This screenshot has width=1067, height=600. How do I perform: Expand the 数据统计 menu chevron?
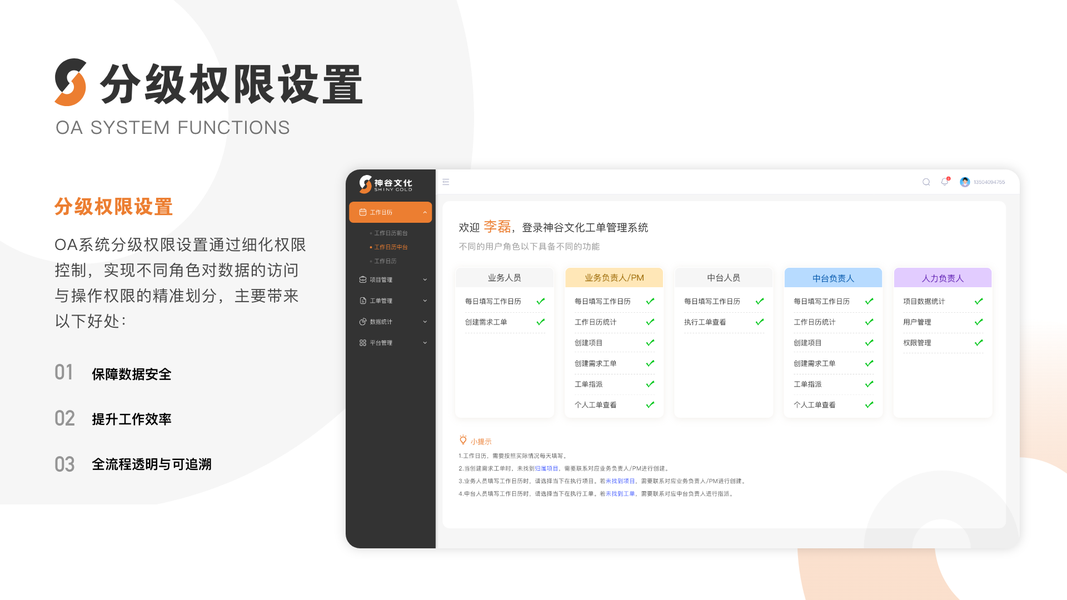point(425,322)
